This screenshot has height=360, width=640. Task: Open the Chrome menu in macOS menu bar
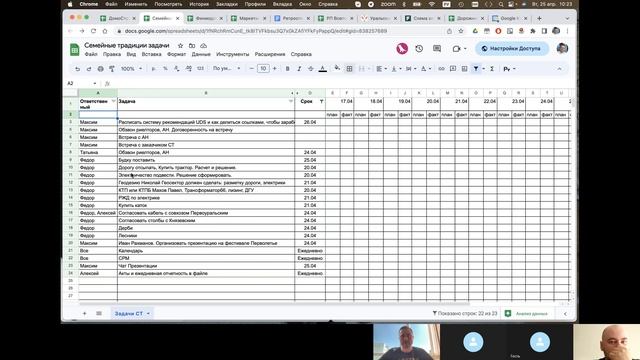click(89, 4)
